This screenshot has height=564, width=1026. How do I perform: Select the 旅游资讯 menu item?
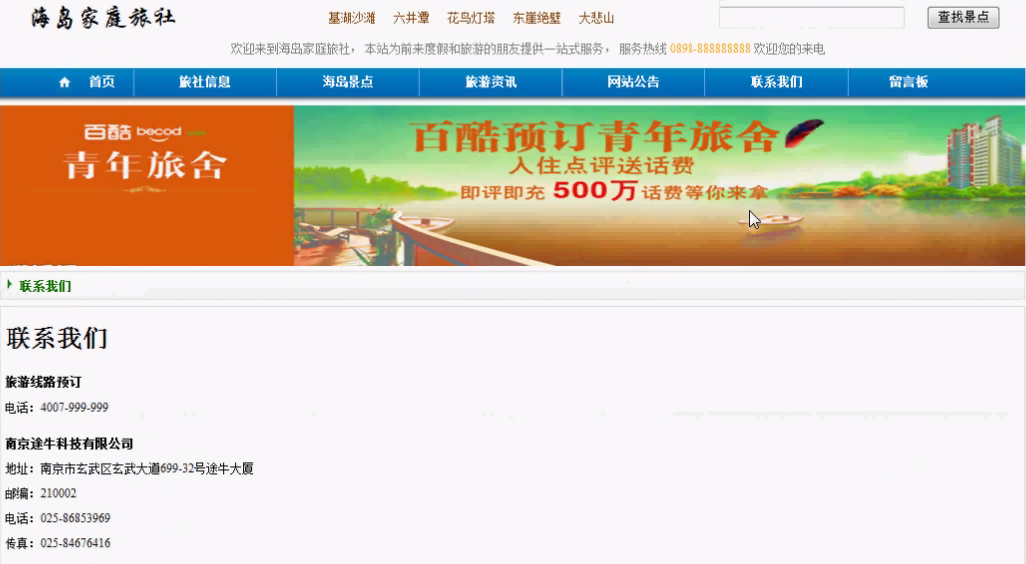pos(491,82)
